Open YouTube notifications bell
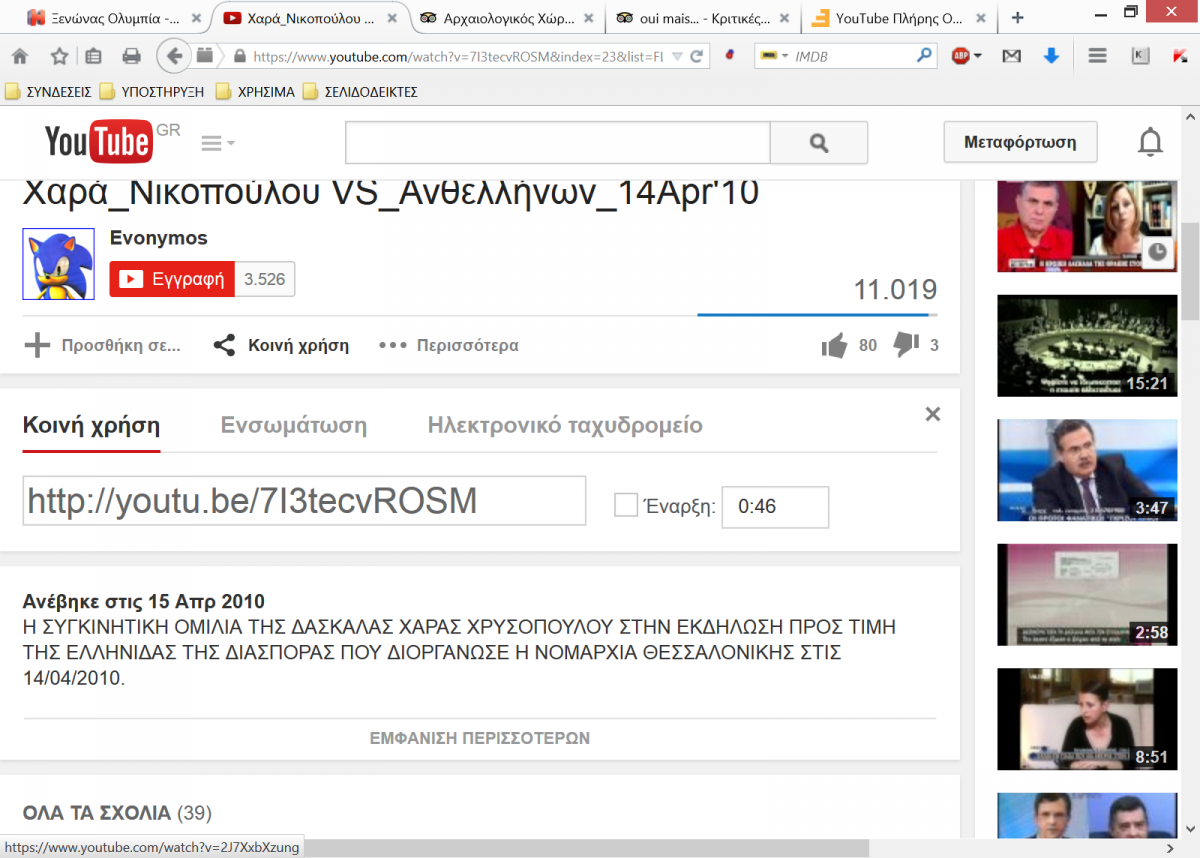Image resolution: width=1200 pixels, height=858 pixels. (1151, 143)
